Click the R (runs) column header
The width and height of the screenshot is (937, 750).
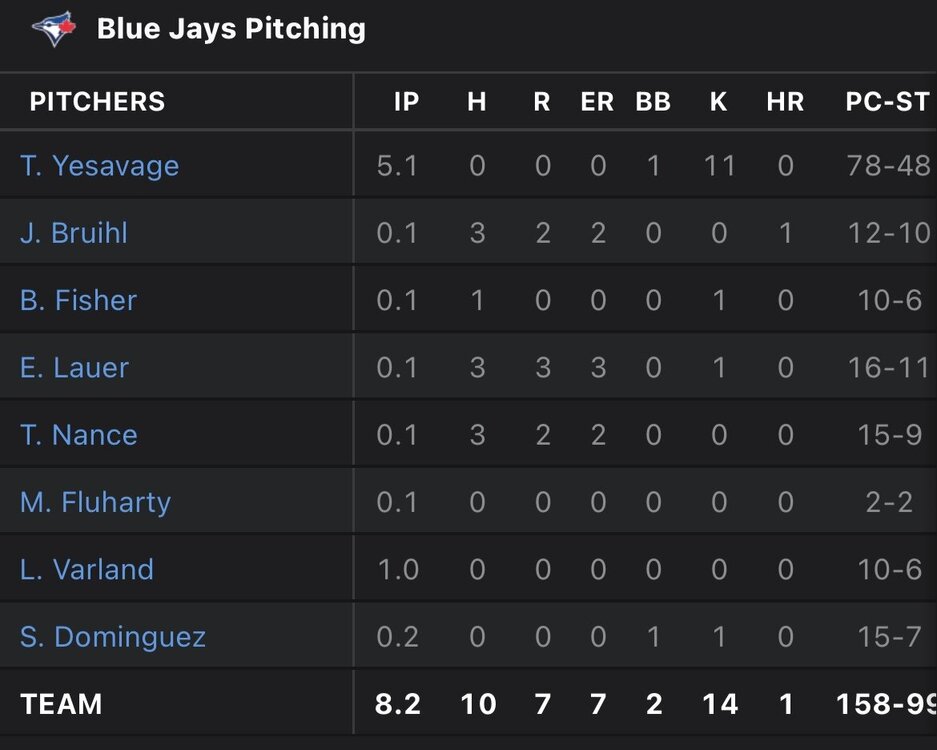point(542,101)
